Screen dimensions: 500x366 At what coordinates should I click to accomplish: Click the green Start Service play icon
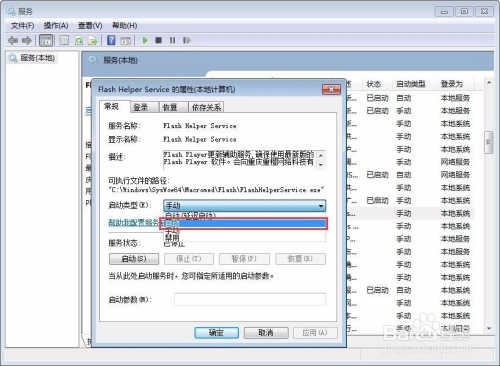[145, 40]
